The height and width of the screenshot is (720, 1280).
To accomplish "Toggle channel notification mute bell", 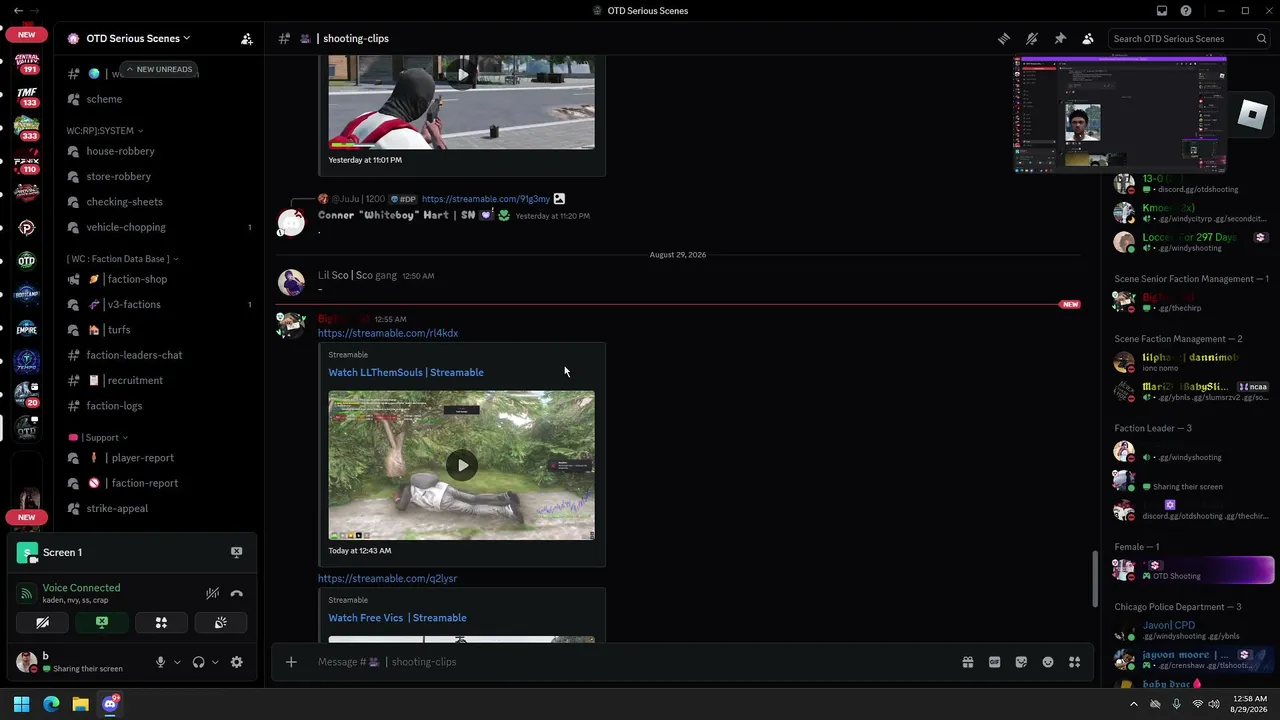I will 1032,39.
